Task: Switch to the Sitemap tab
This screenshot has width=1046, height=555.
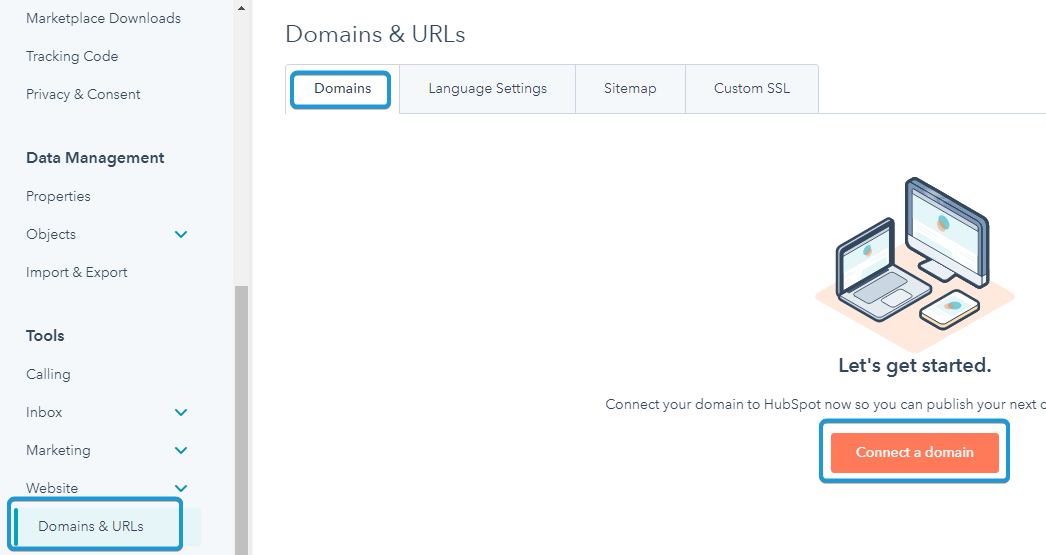Action: [x=630, y=89]
